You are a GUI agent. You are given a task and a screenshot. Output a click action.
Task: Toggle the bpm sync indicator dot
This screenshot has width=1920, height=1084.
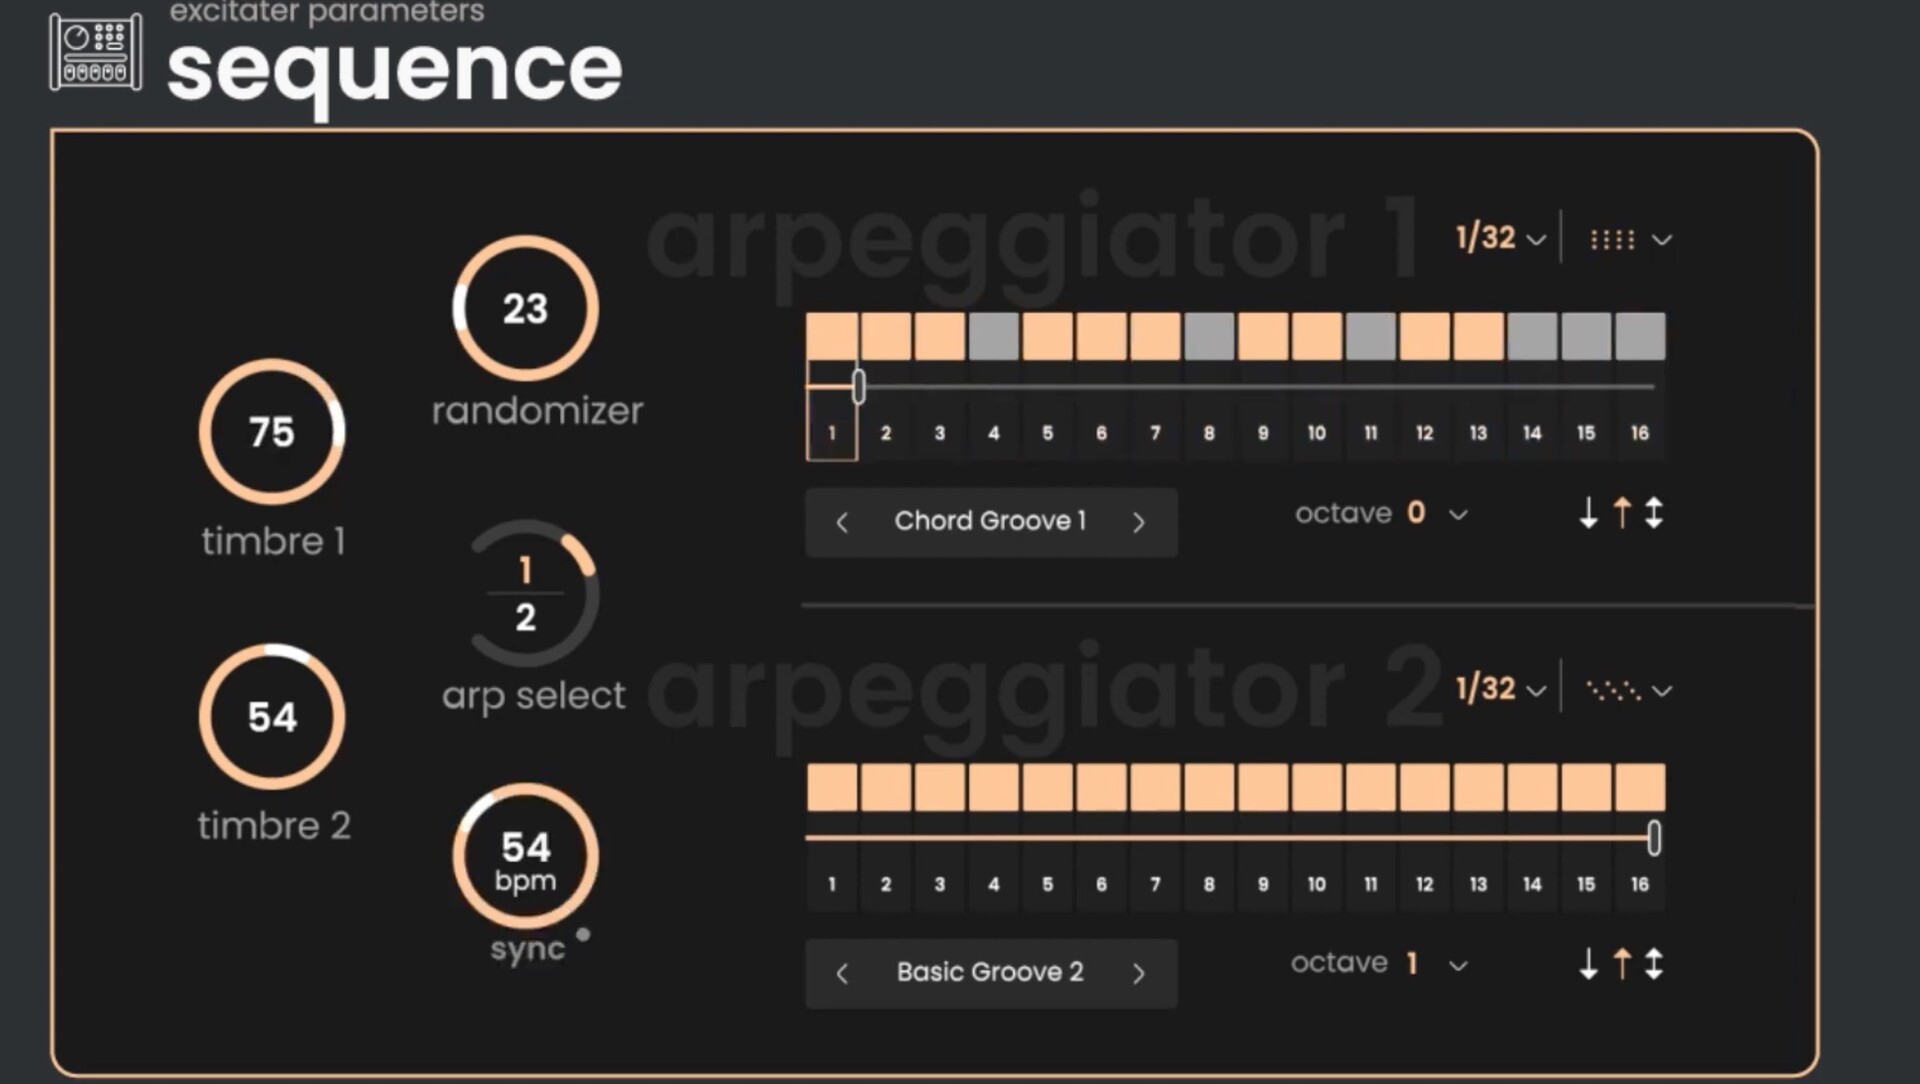point(583,935)
